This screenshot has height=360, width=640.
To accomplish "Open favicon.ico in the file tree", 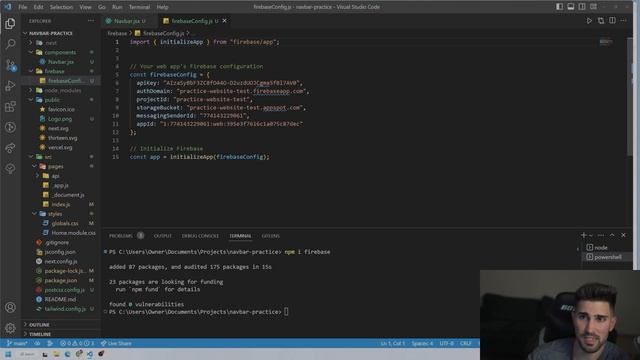I will pos(61,109).
